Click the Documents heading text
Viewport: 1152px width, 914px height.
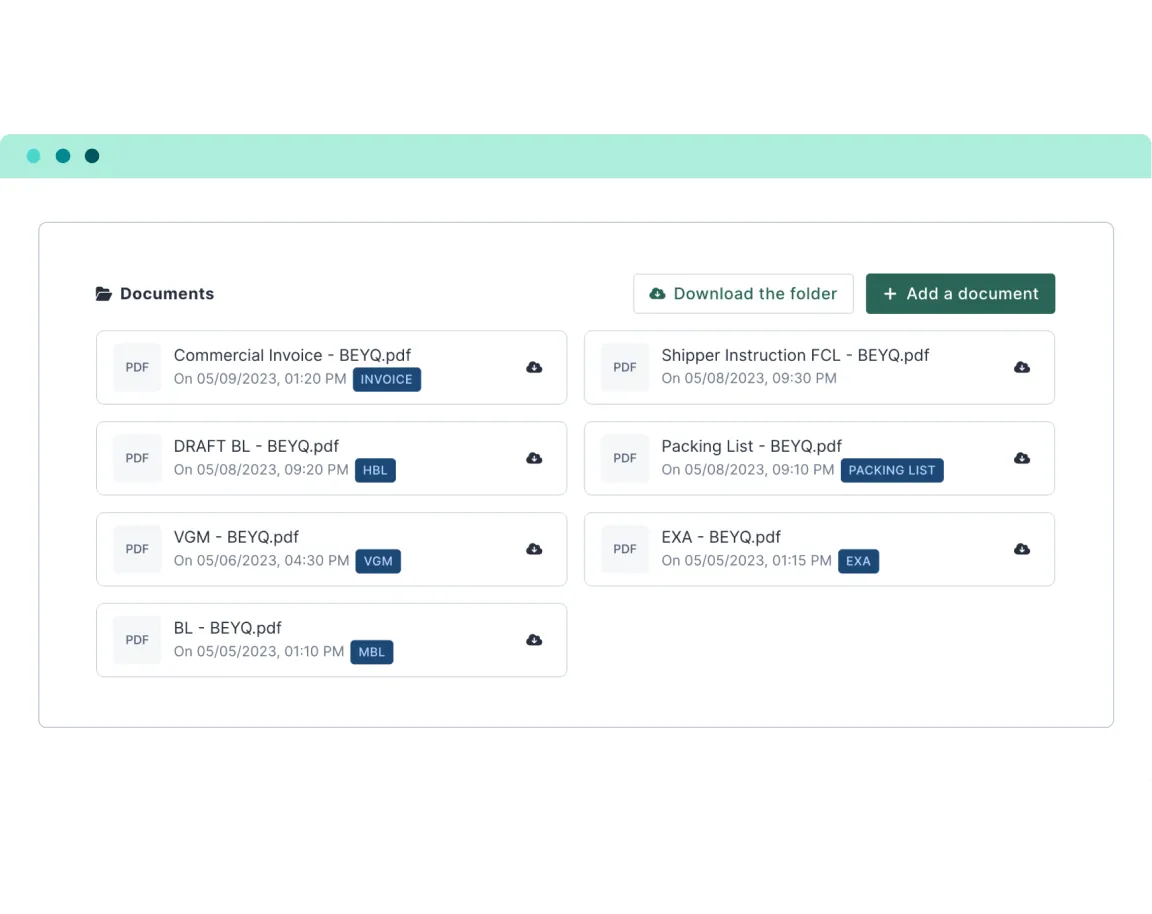[x=168, y=294]
